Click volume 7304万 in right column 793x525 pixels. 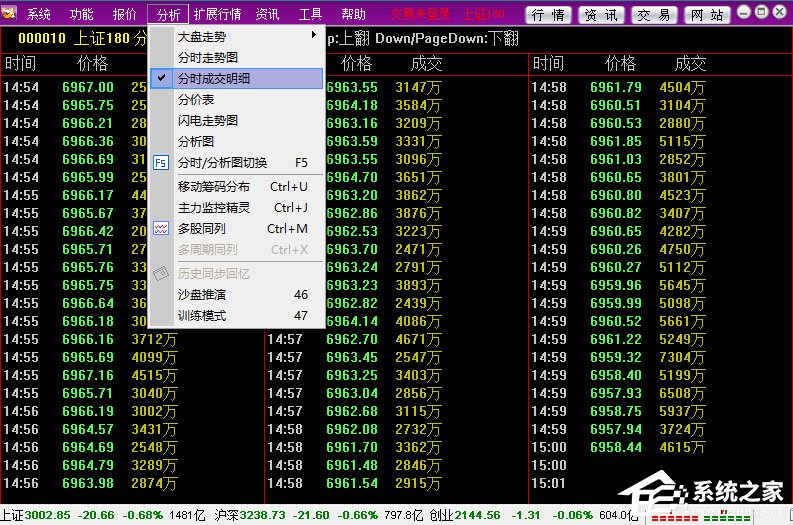click(x=682, y=358)
